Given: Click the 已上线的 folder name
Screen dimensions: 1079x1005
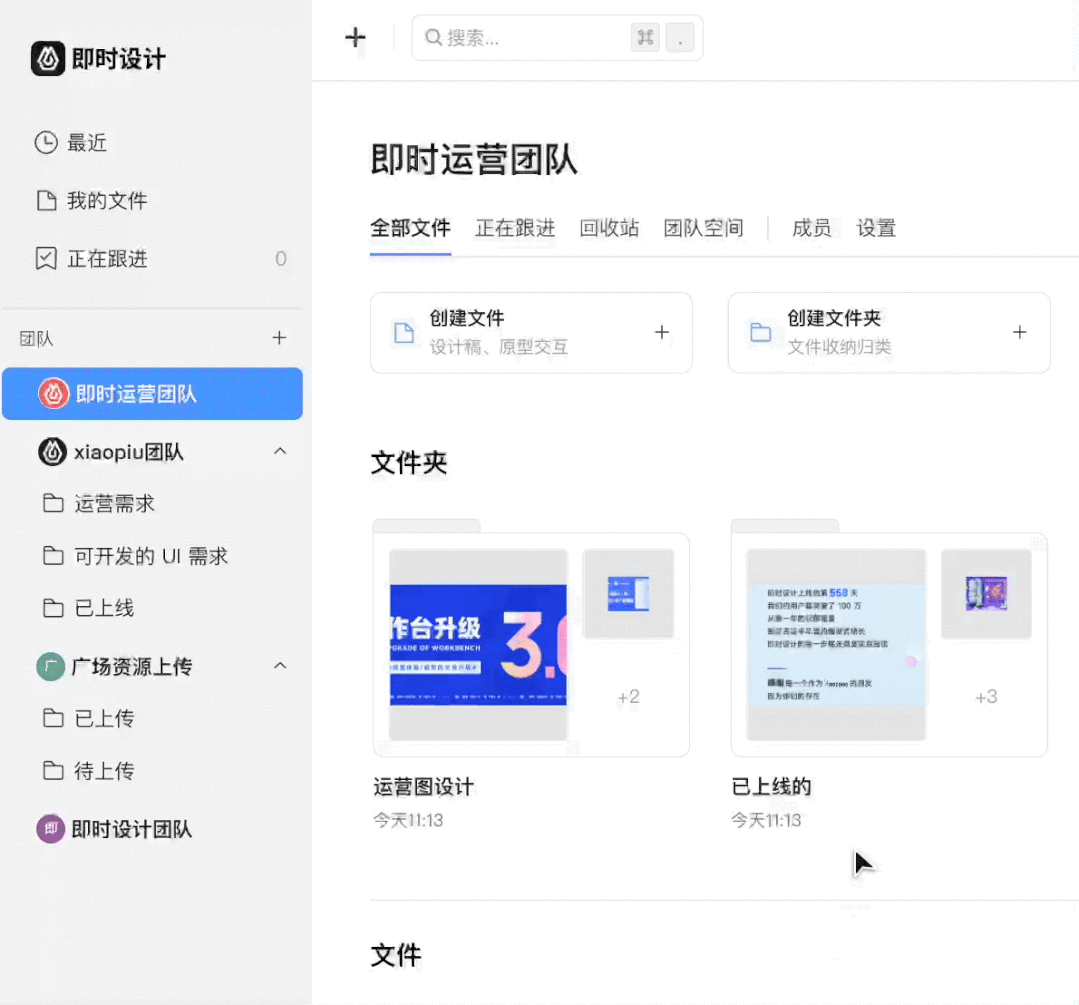Looking at the screenshot, I should [x=771, y=786].
